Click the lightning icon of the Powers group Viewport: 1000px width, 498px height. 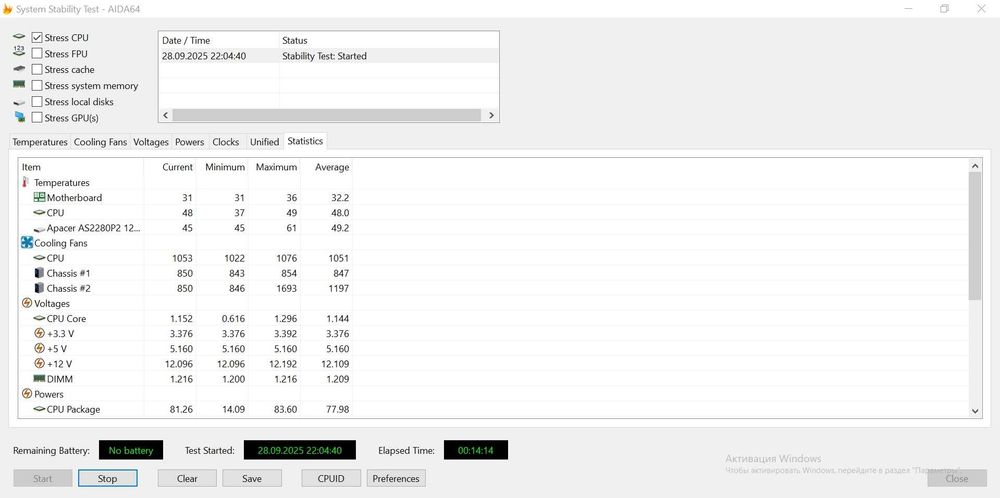pyautogui.click(x=27, y=394)
